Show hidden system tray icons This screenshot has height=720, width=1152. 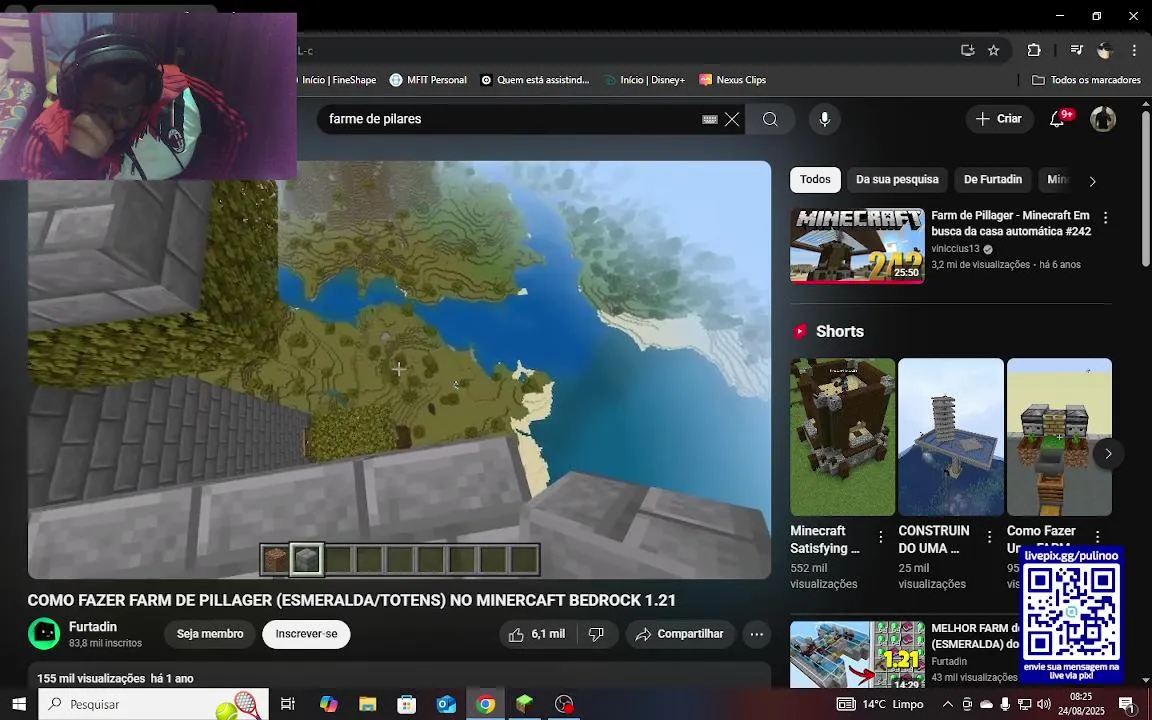[948, 704]
